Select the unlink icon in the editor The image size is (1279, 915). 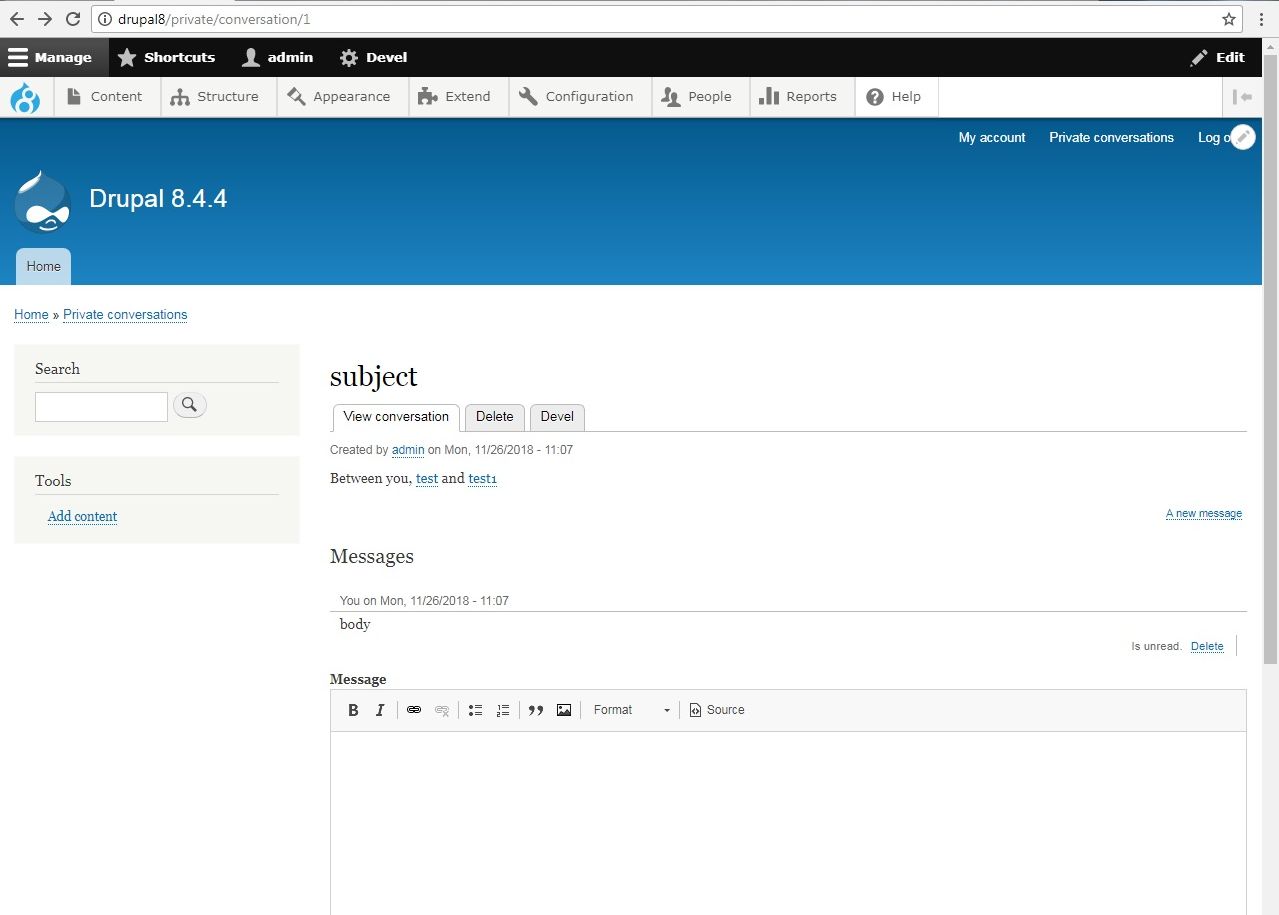(x=441, y=710)
